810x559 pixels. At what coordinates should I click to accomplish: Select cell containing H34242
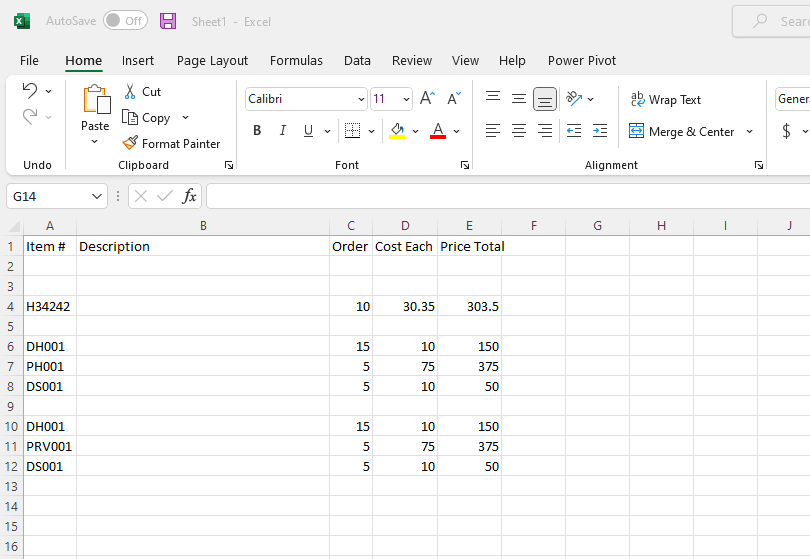click(50, 306)
